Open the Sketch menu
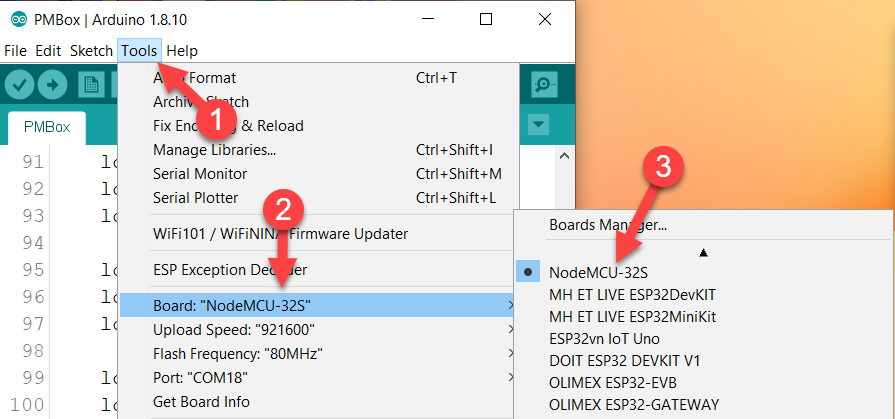Image resolution: width=895 pixels, height=419 pixels. point(91,51)
